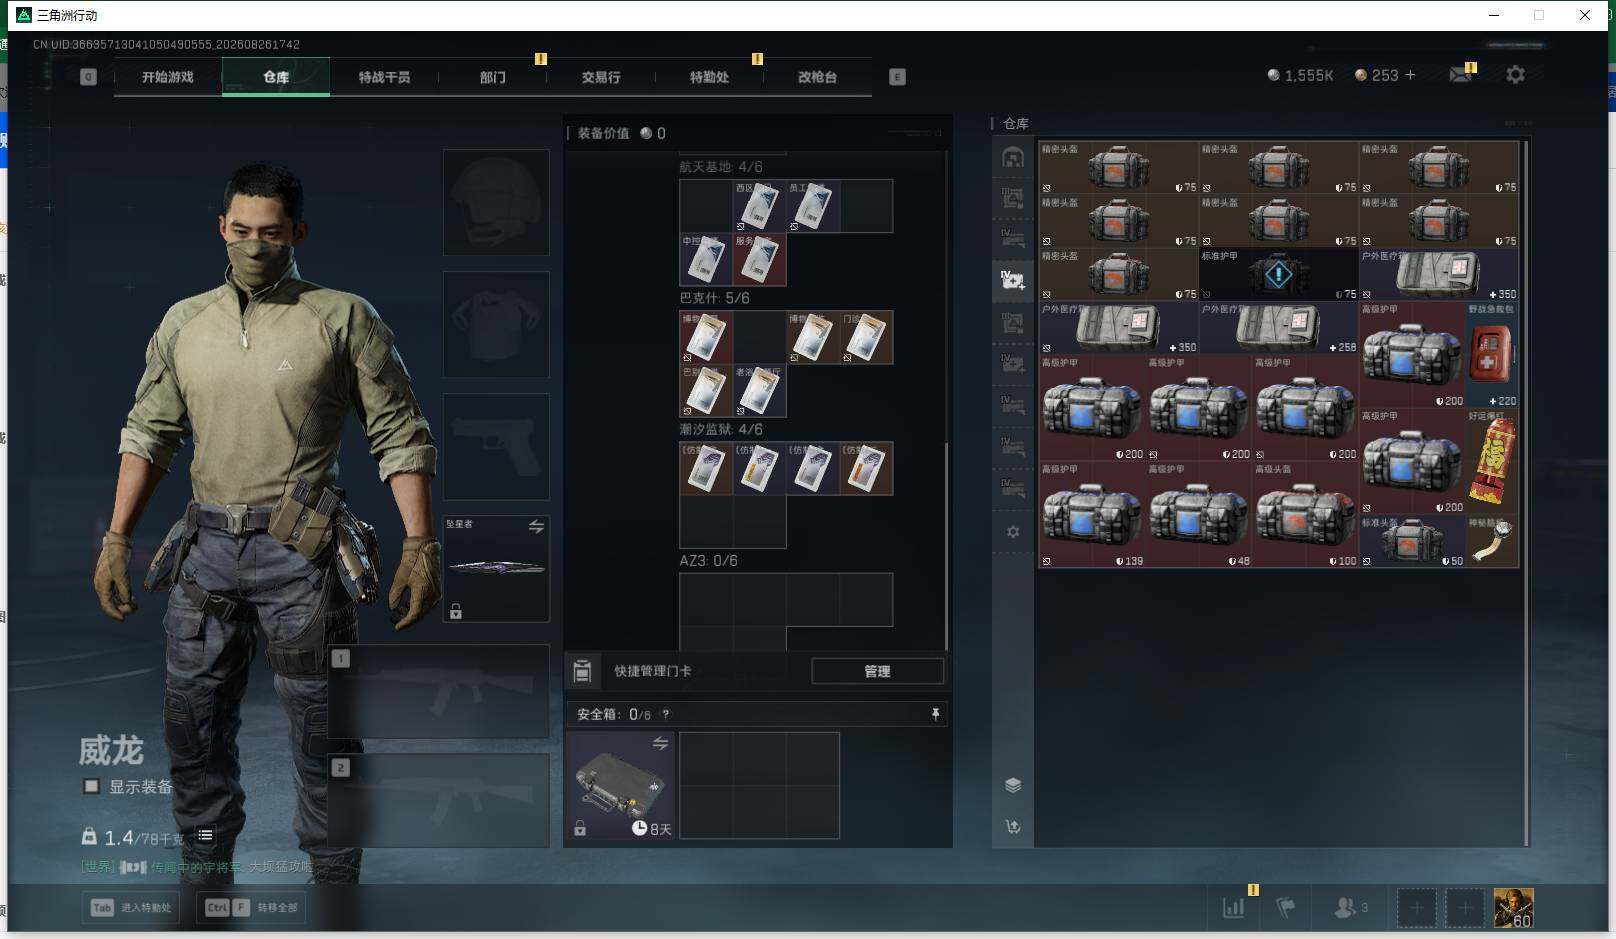
Task: Click the 转移全部 button
Action: [252, 907]
